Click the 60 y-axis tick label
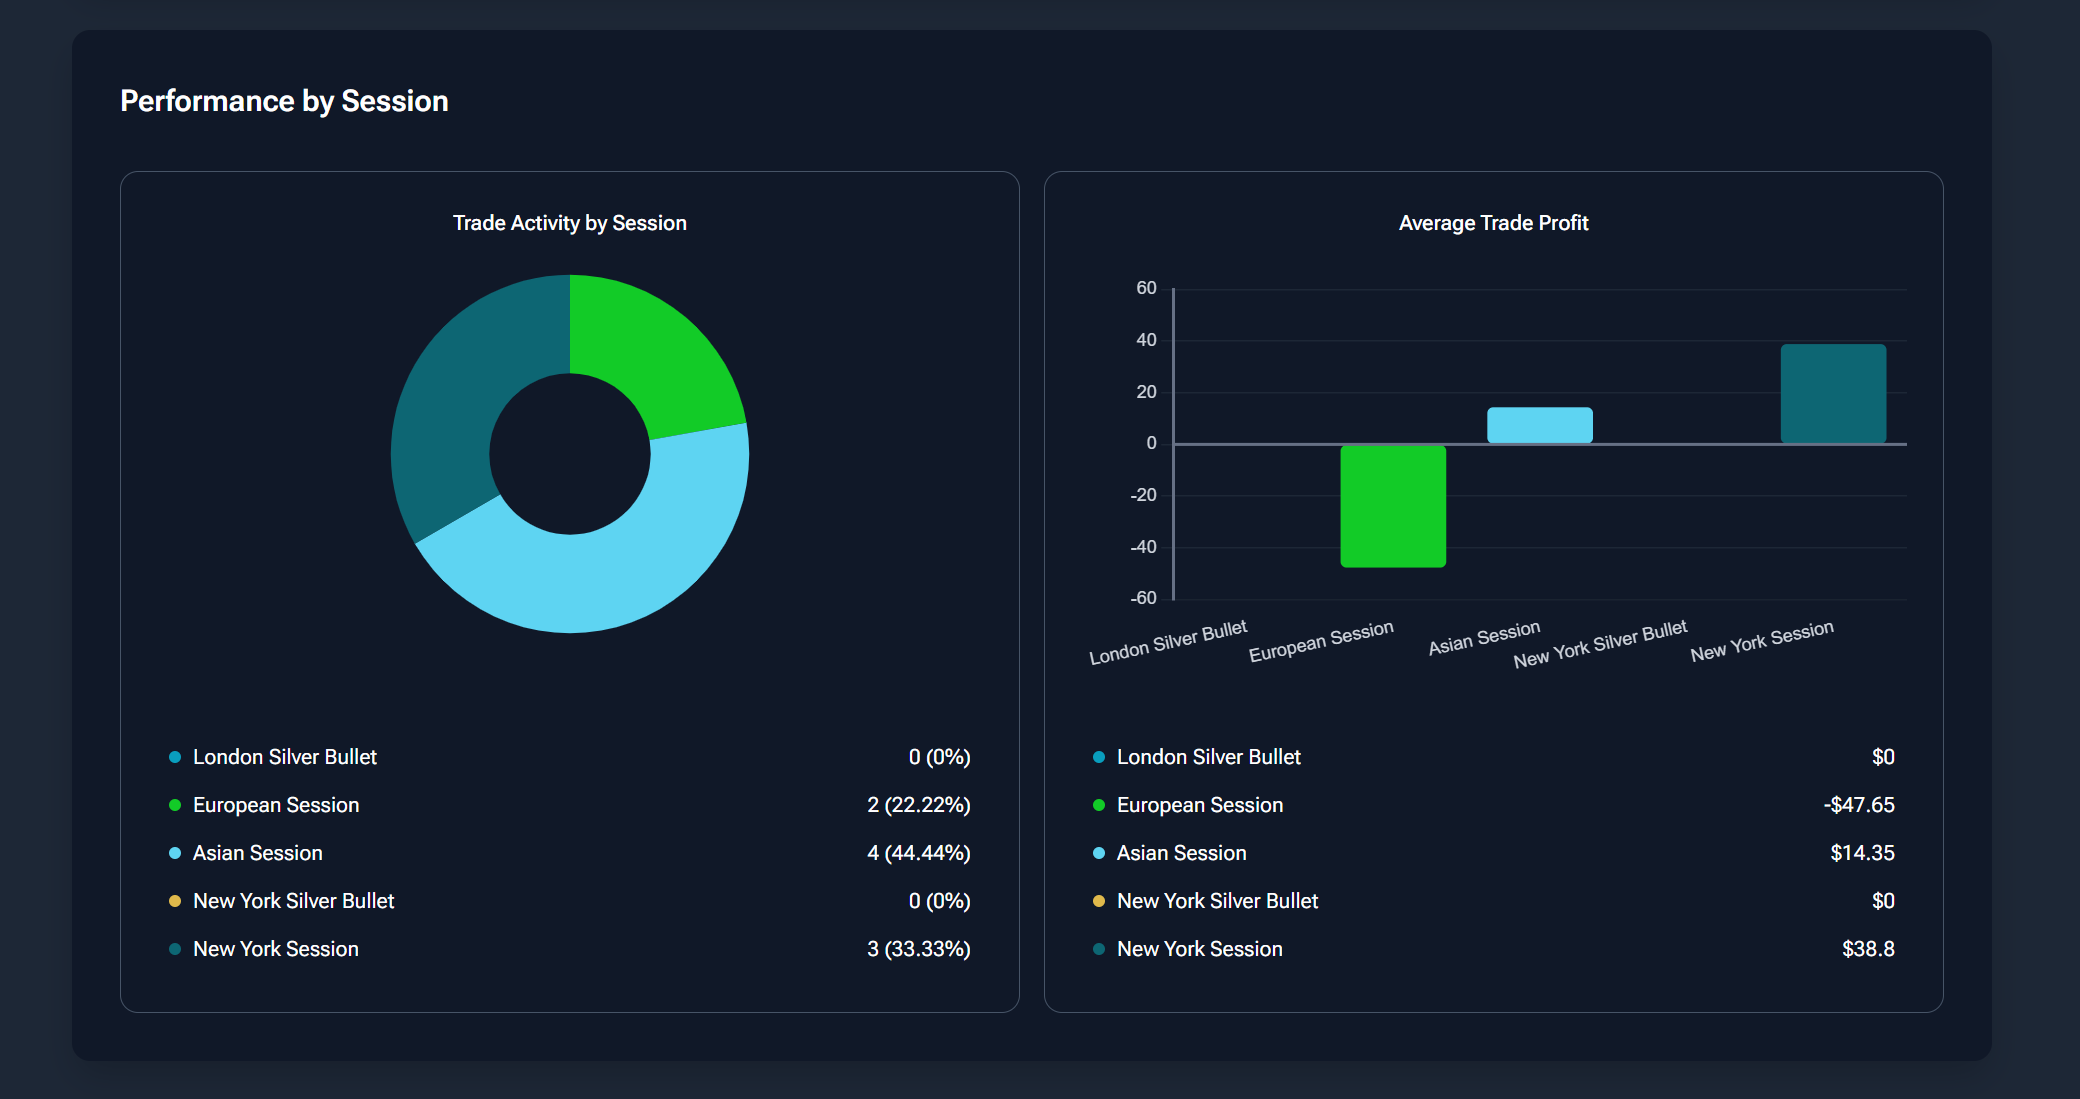 point(1146,288)
